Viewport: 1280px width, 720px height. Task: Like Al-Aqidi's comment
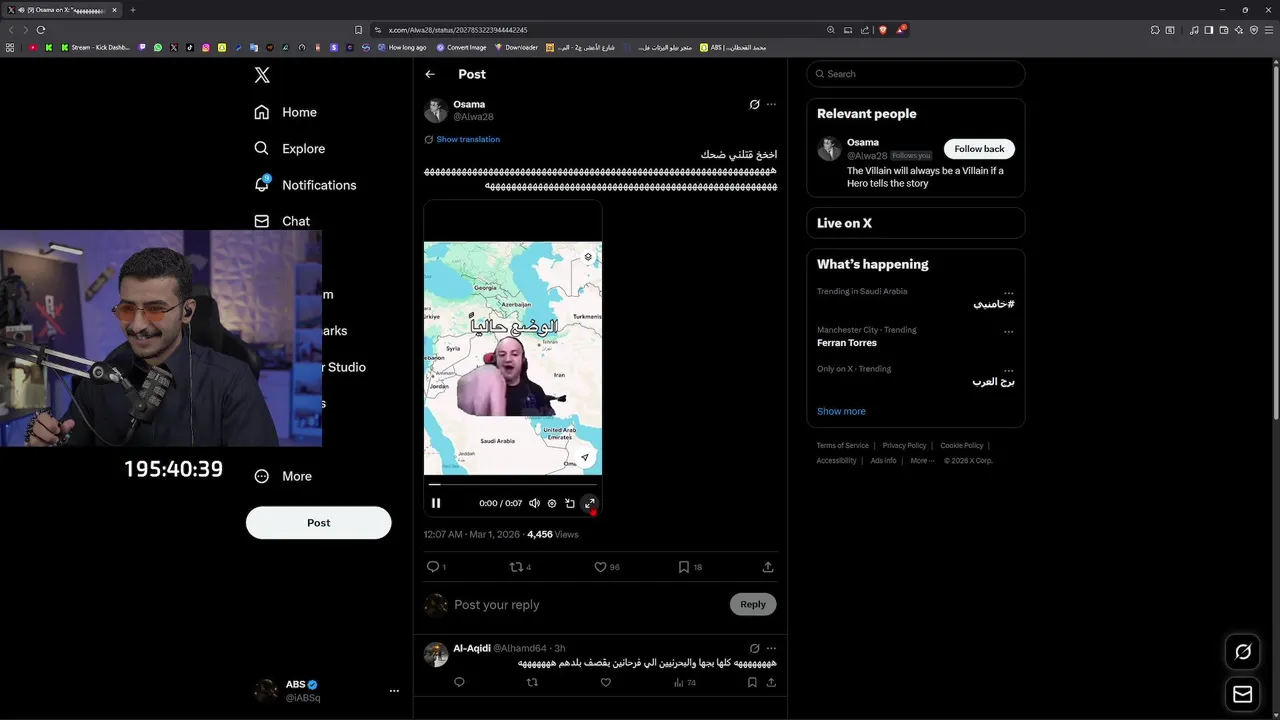605,682
